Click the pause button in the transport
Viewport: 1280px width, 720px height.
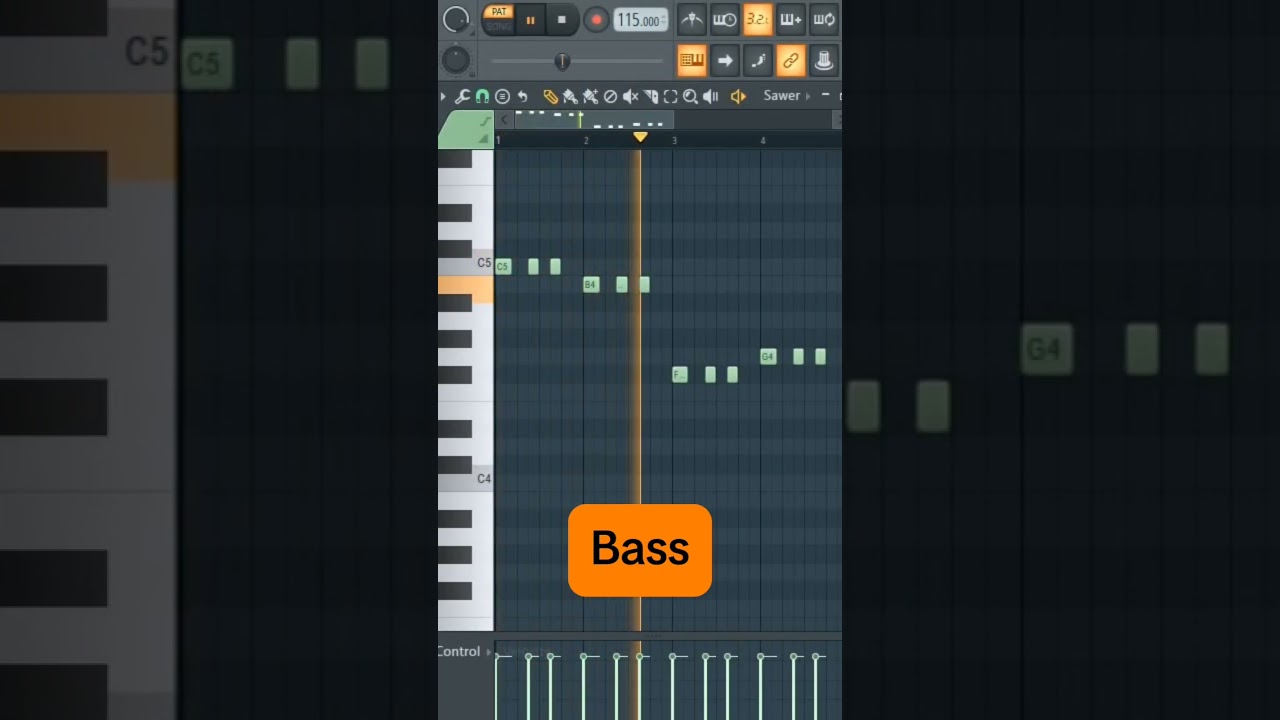(x=530, y=20)
